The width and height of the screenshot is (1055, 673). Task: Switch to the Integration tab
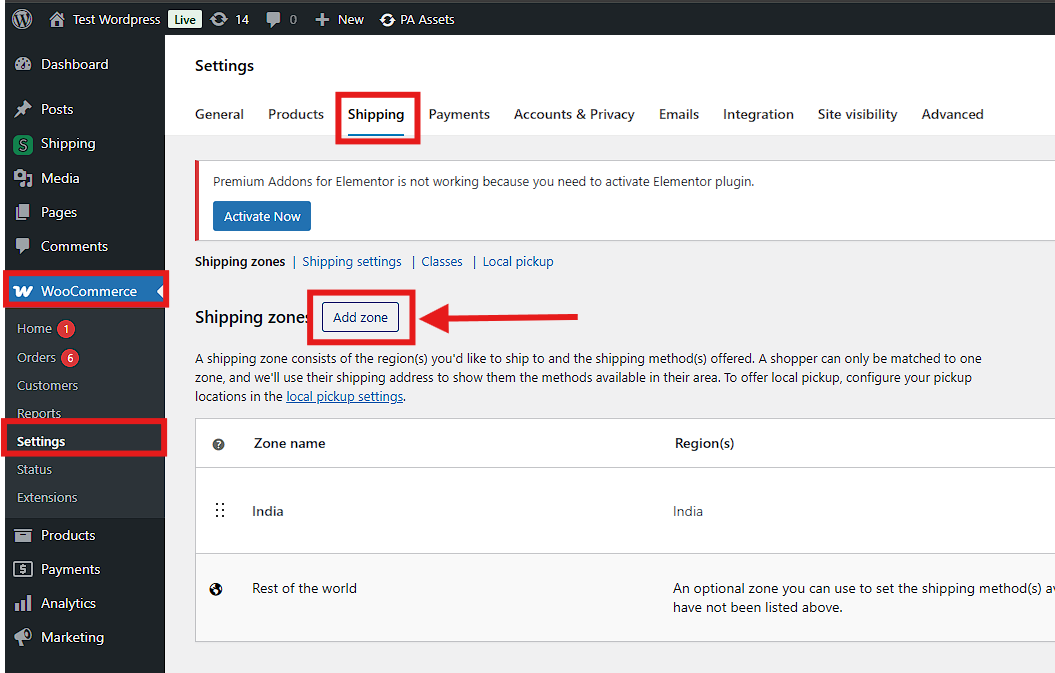click(x=758, y=114)
